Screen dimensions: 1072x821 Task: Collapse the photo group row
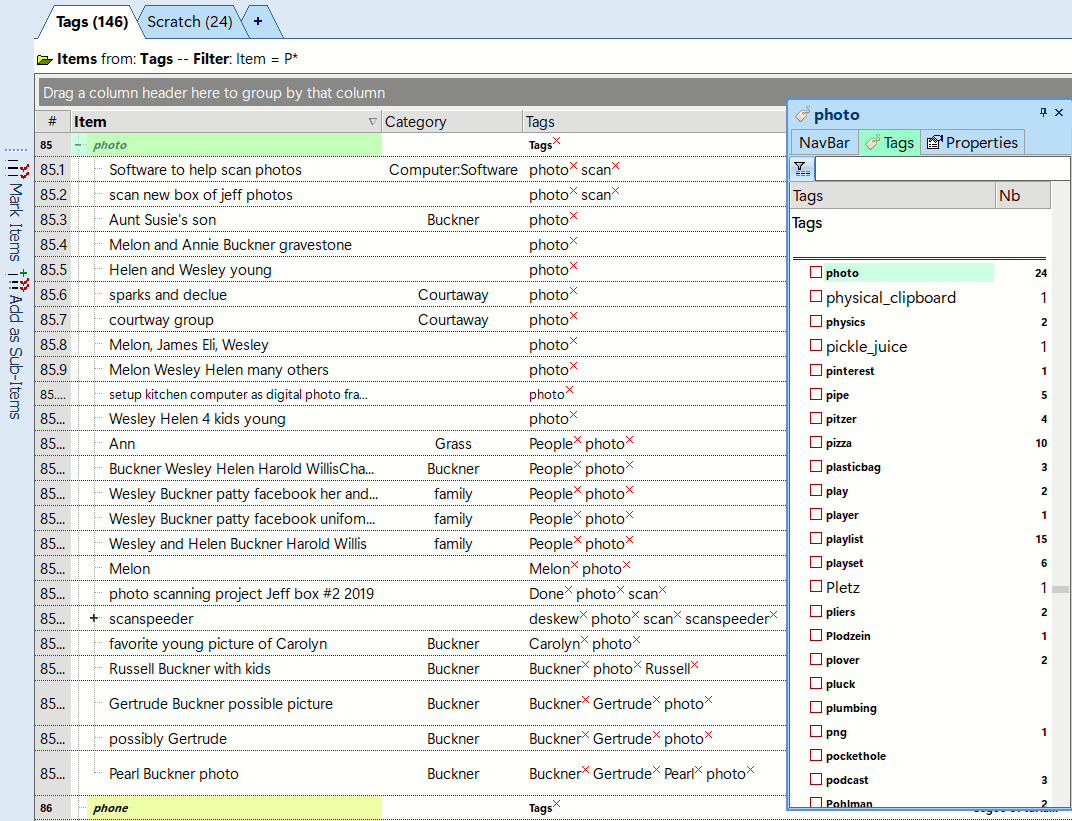pos(79,145)
